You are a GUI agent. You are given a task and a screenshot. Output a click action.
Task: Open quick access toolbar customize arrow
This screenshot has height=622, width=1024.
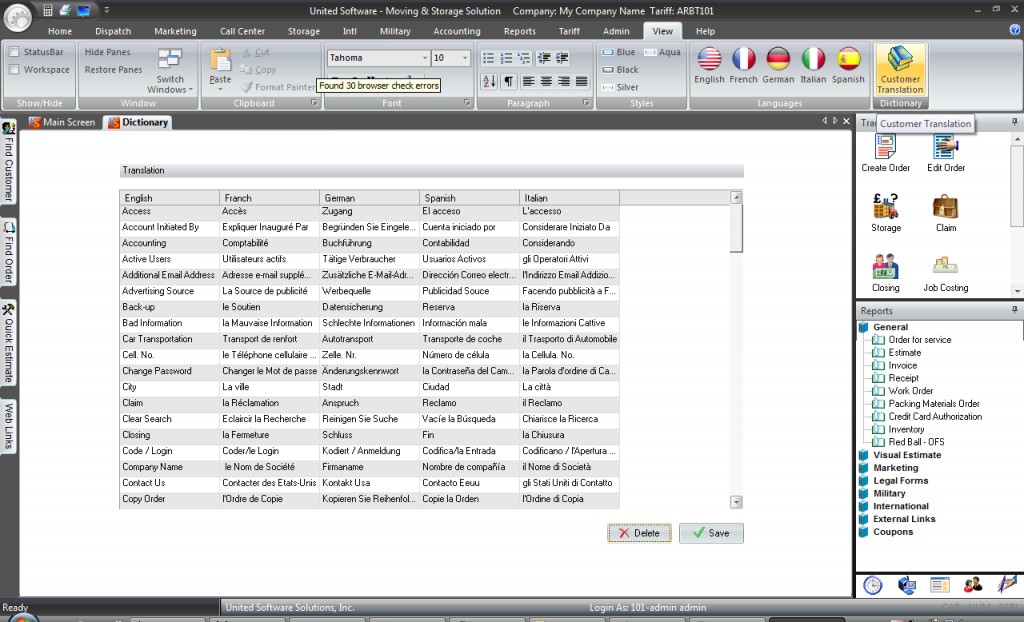tap(106, 10)
